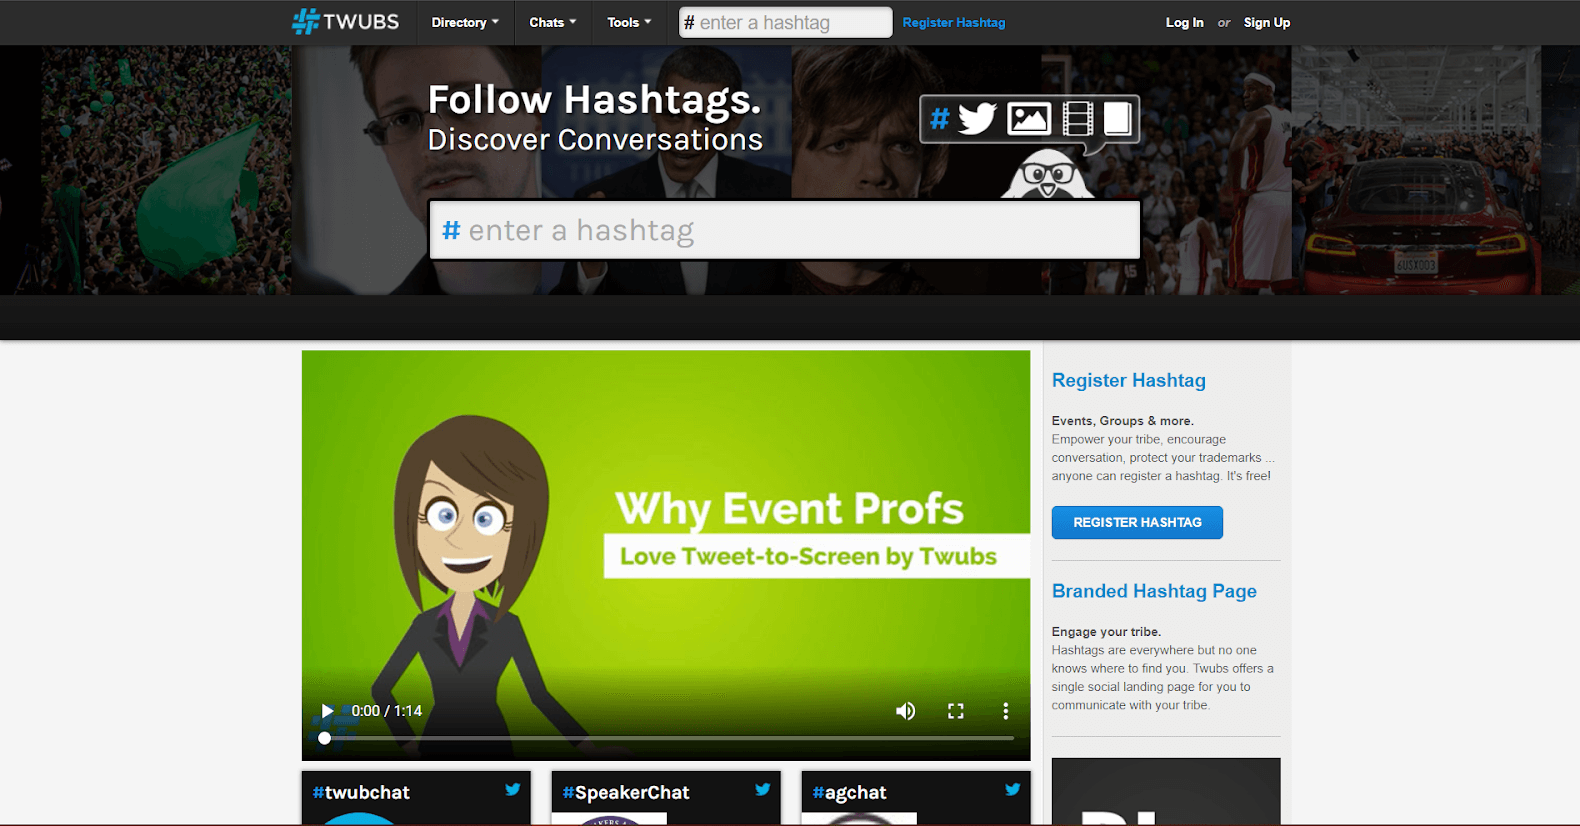The image size is (1580, 826).
Task: Click the picture icon in speech bubble
Action: (x=1029, y=118)
